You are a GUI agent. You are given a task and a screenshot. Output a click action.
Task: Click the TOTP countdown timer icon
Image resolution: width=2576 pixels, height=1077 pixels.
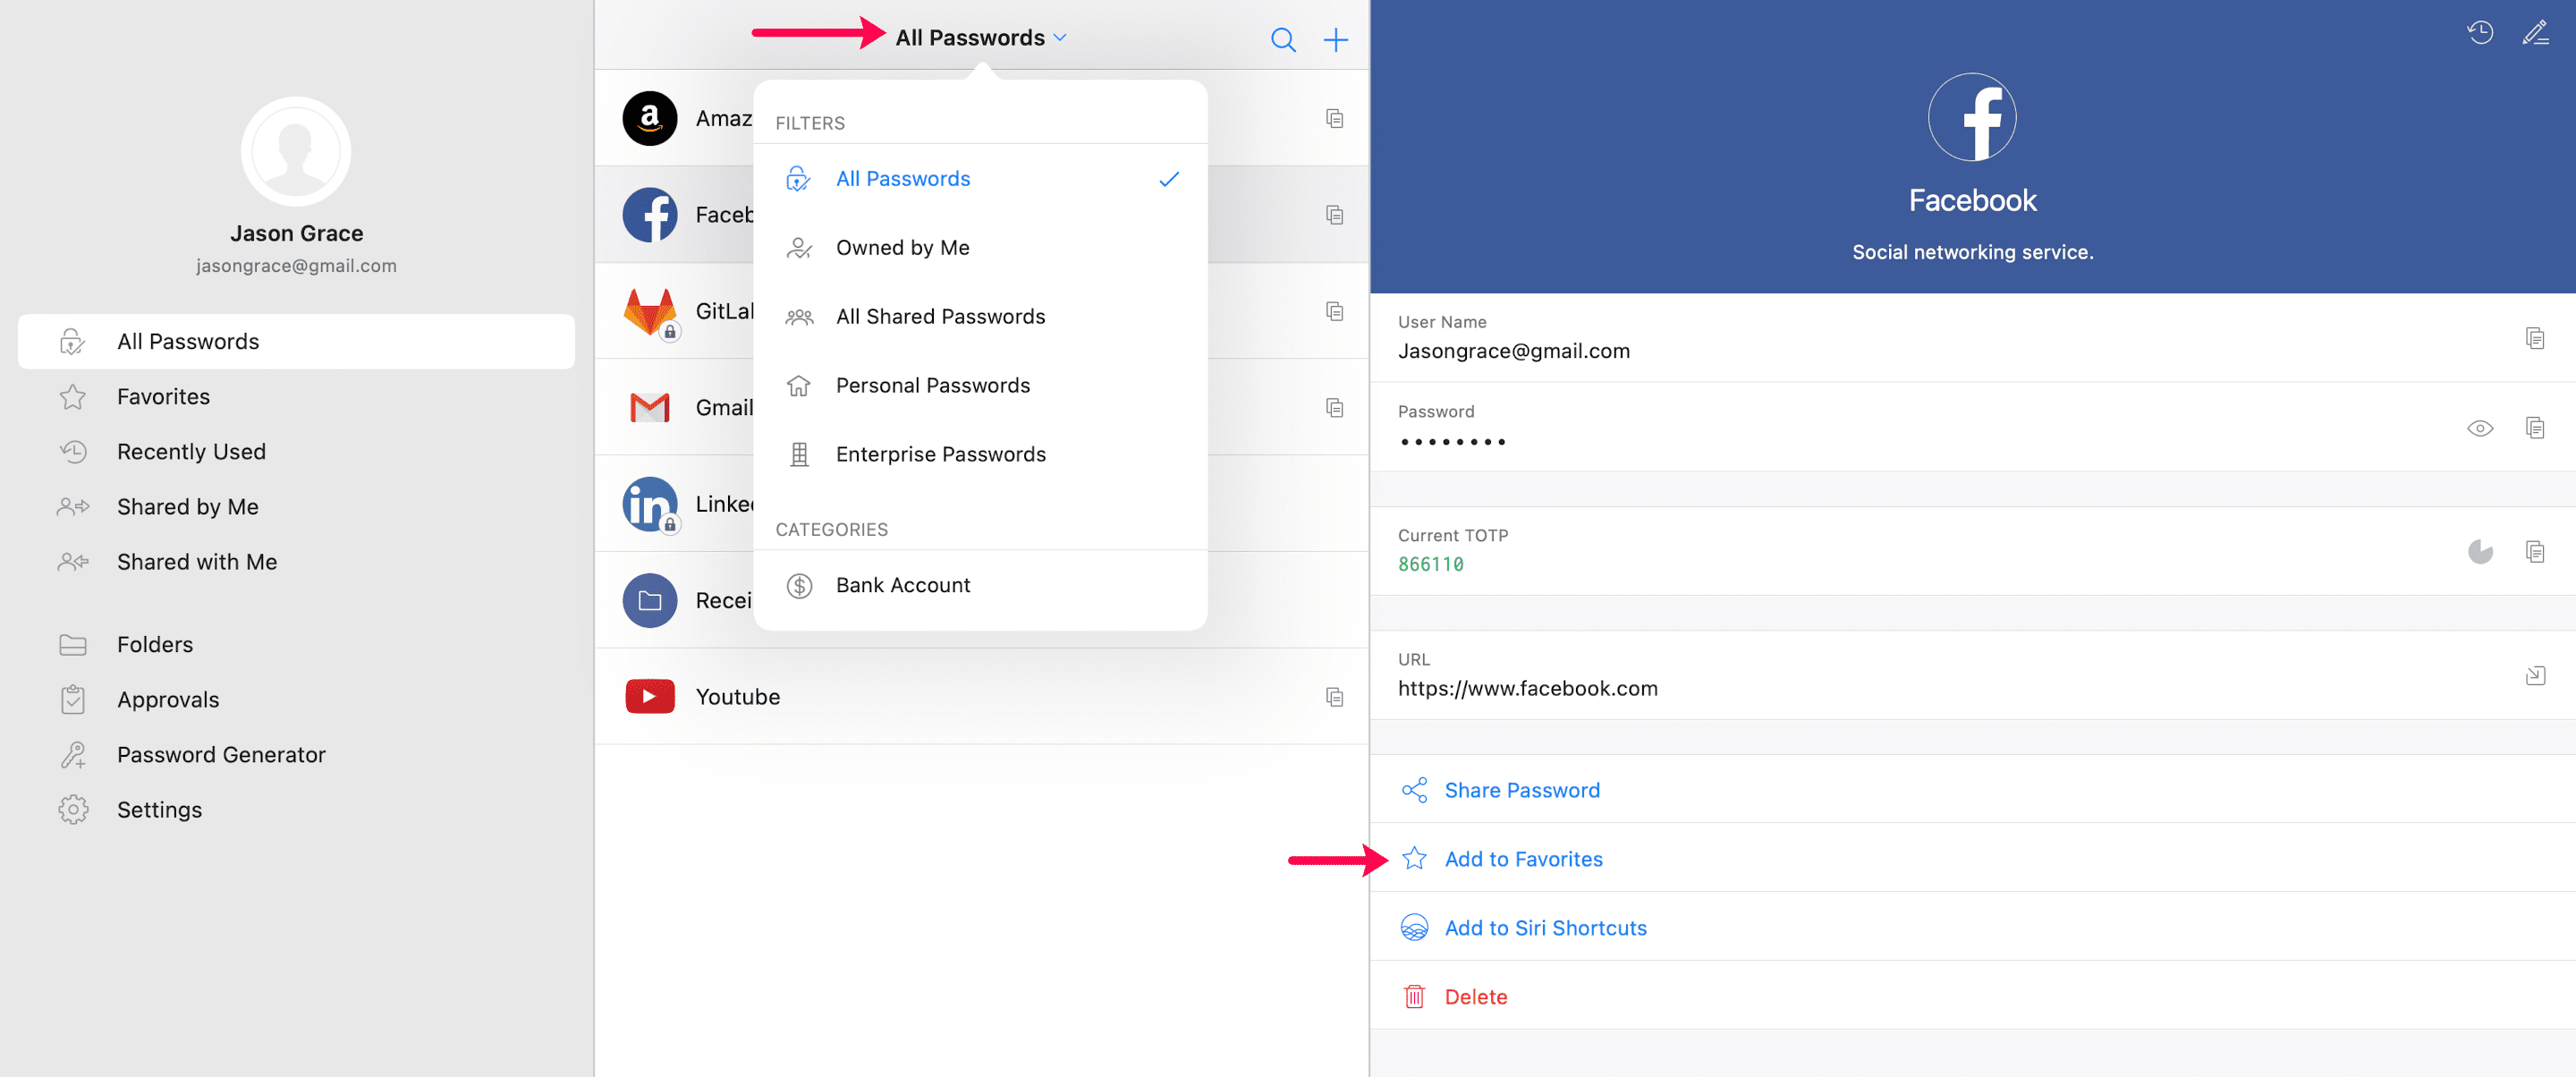2479,551
